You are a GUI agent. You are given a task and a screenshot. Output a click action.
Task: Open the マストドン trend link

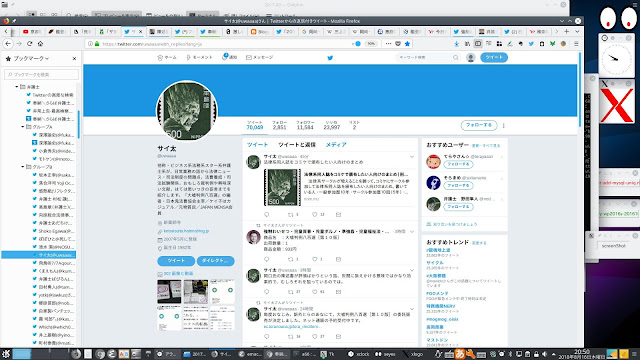point(437,340)
